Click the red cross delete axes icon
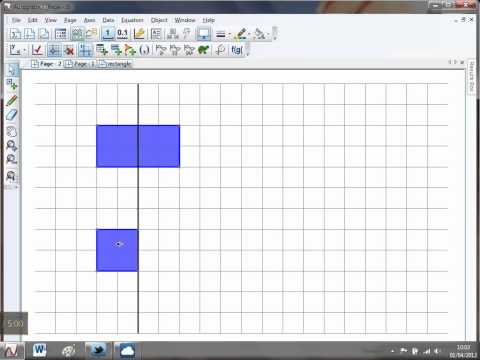 click(69, 50)
